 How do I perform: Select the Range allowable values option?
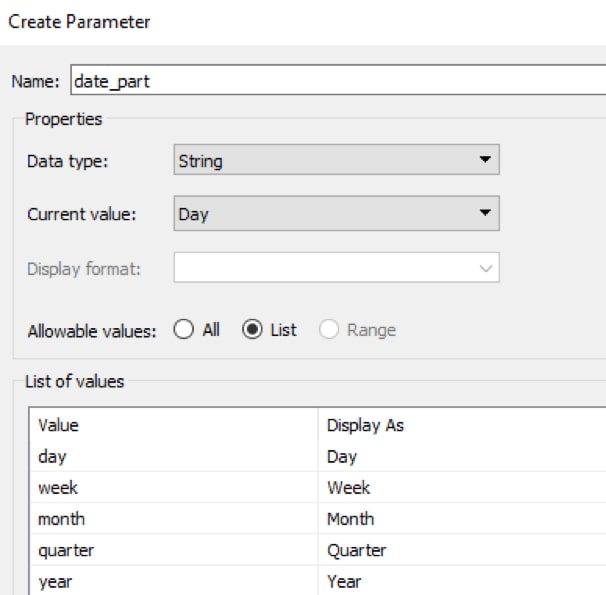pyautogui.click(x=331, y=330)
